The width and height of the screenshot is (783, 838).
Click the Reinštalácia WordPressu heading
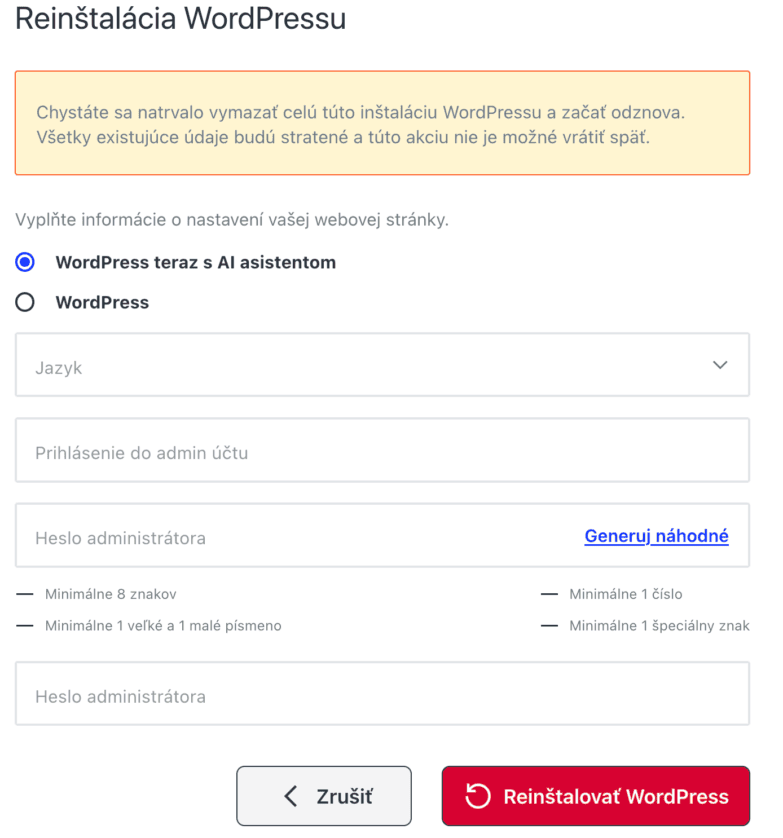(181, 19)
